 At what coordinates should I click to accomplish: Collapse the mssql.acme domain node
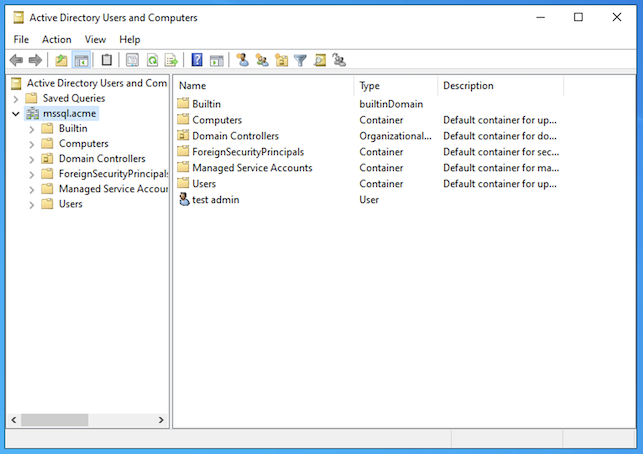16,114
